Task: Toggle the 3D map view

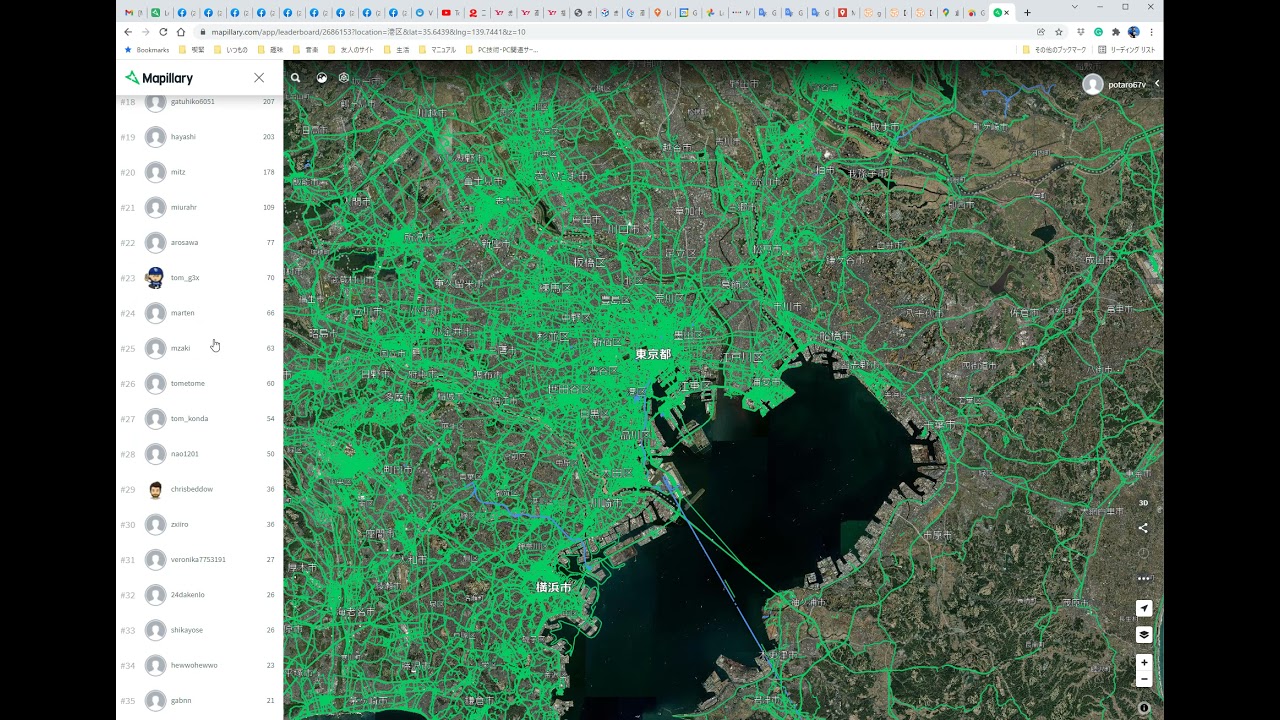Action: [x=1144, y=503]
